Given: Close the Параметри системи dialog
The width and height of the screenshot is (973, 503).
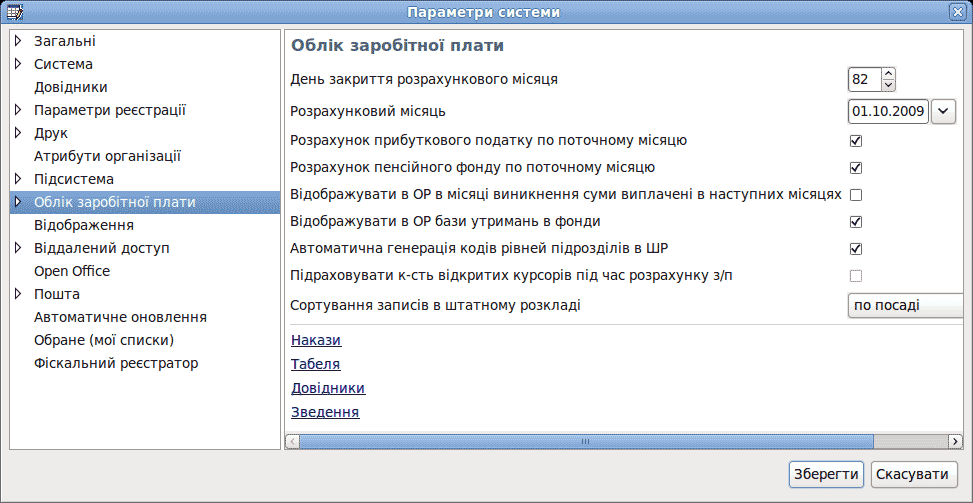Looking at the screenshot, I should [958, 12].
